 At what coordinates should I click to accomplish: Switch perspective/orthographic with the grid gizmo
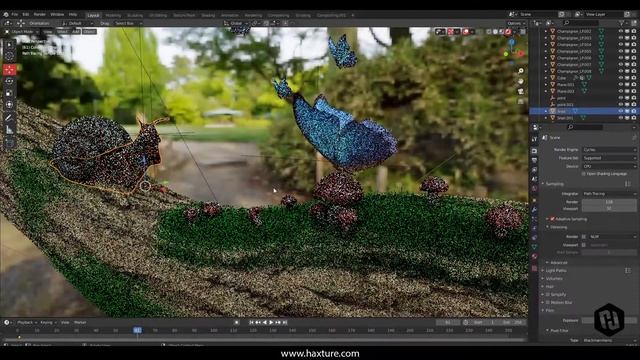click(x=521, y=101)
